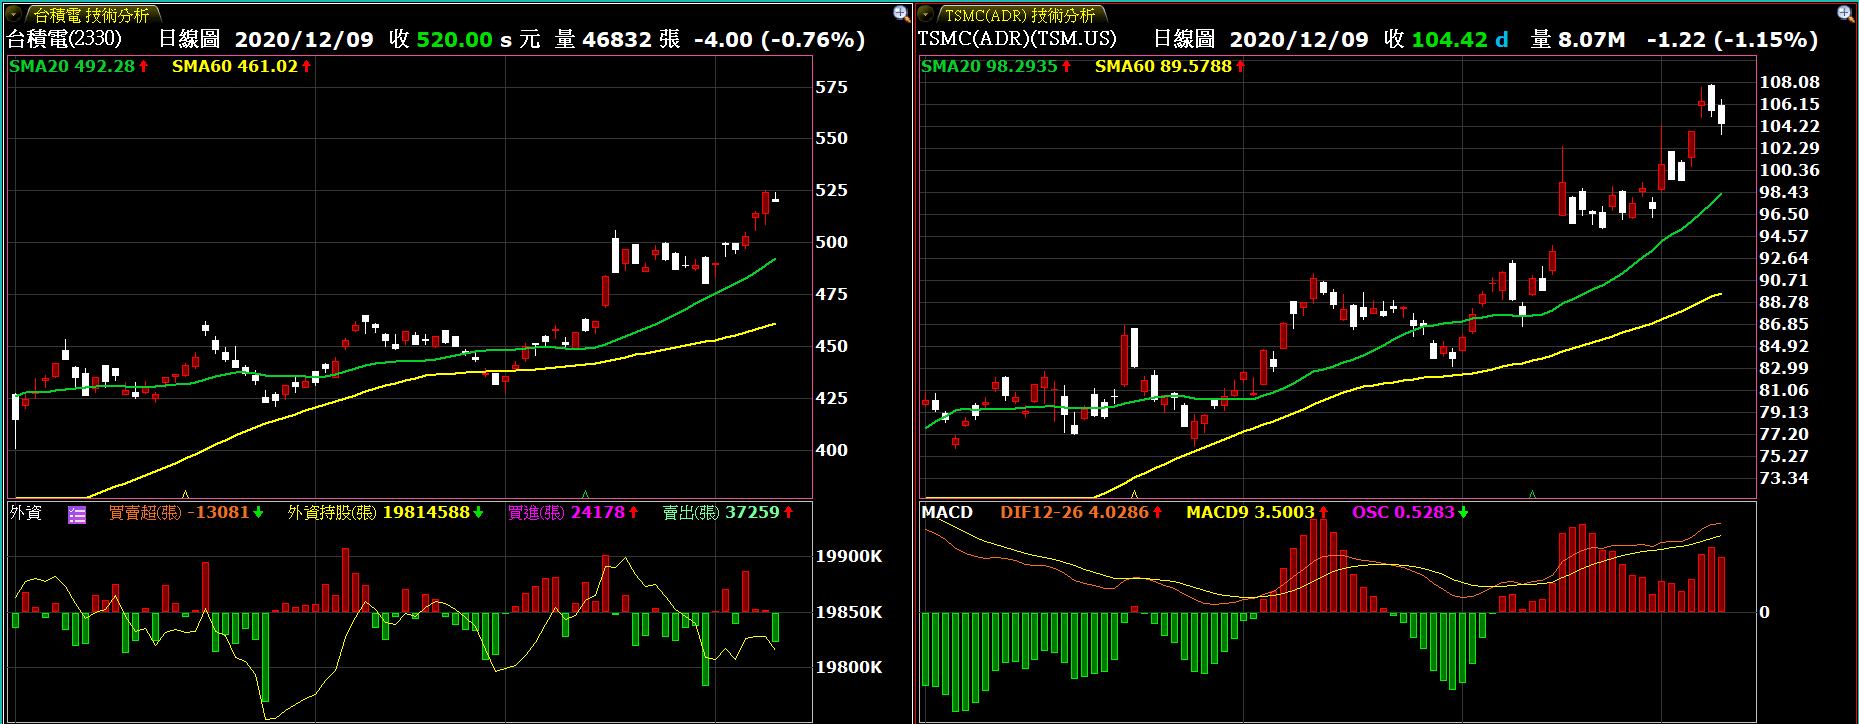
Task: Click the MACD9 3.5003 value
Action: tap(1257, 512)
